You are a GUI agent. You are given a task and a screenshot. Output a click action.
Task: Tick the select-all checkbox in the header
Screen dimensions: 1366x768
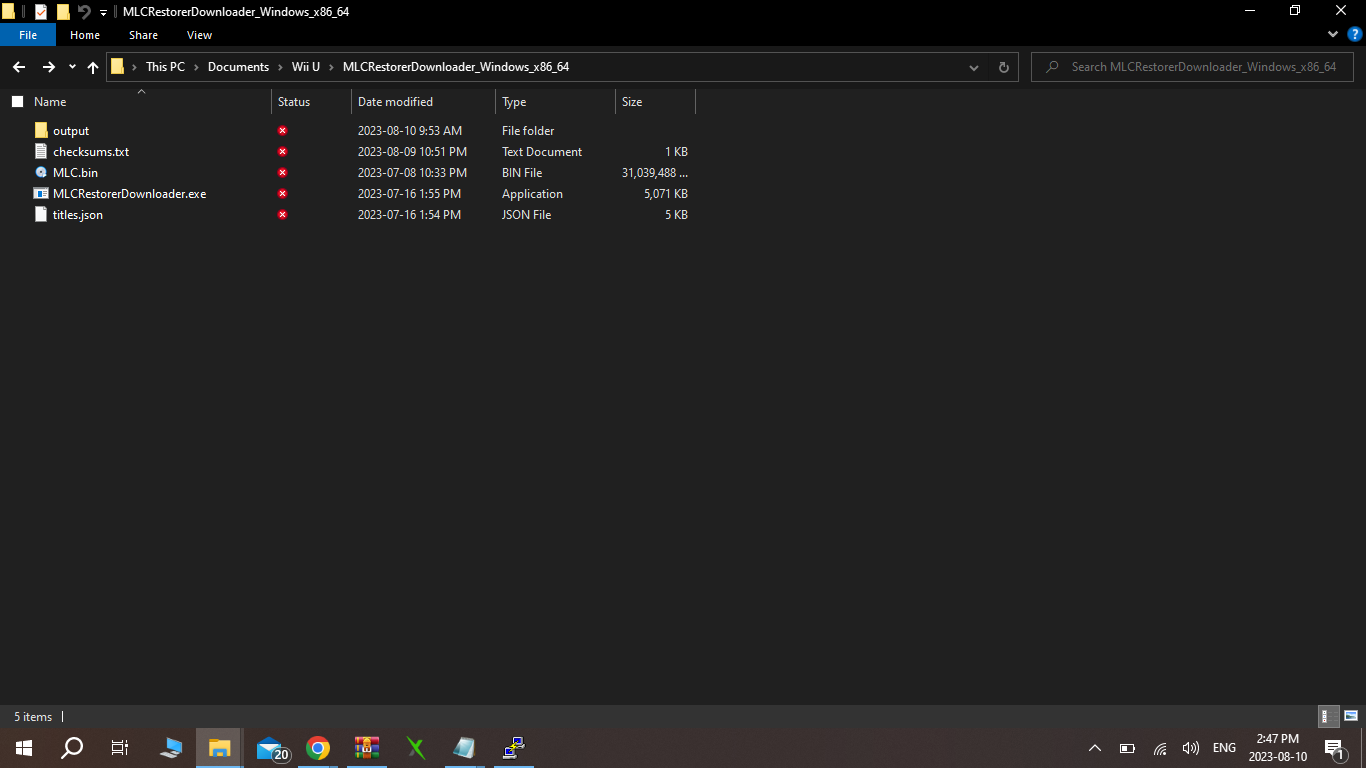click(17, 102)
